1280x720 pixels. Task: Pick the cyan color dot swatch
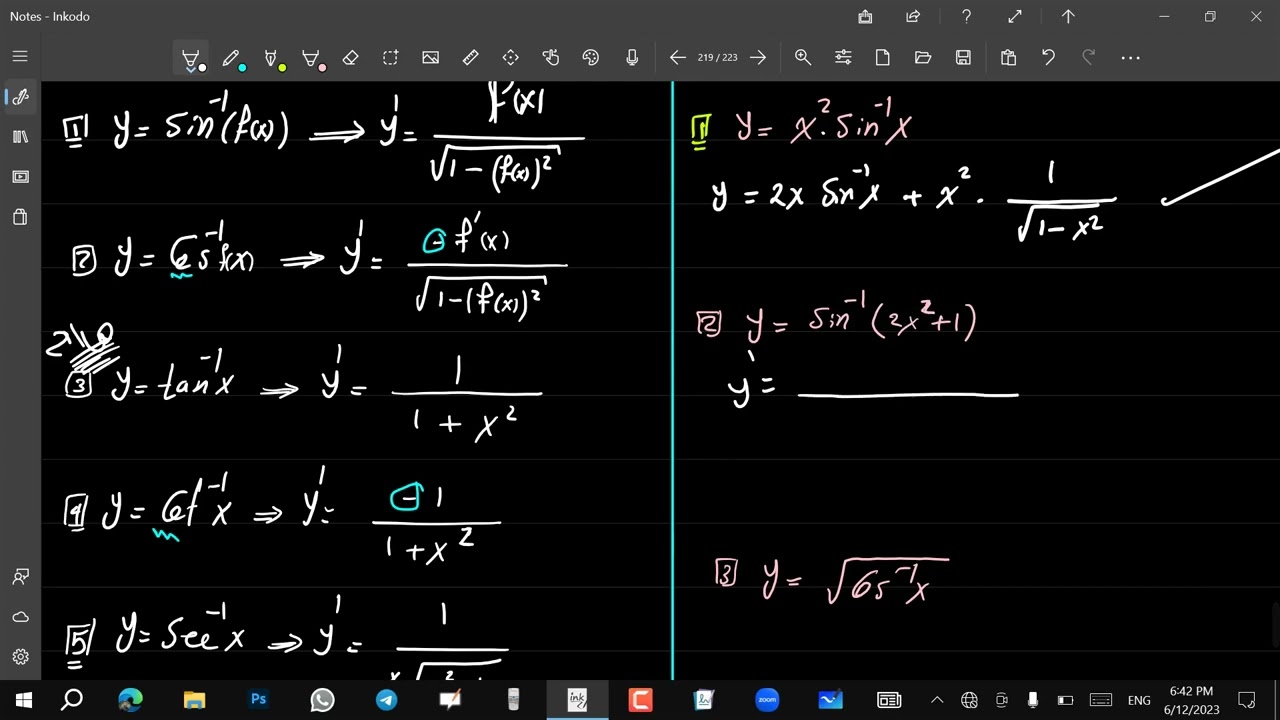242,67
